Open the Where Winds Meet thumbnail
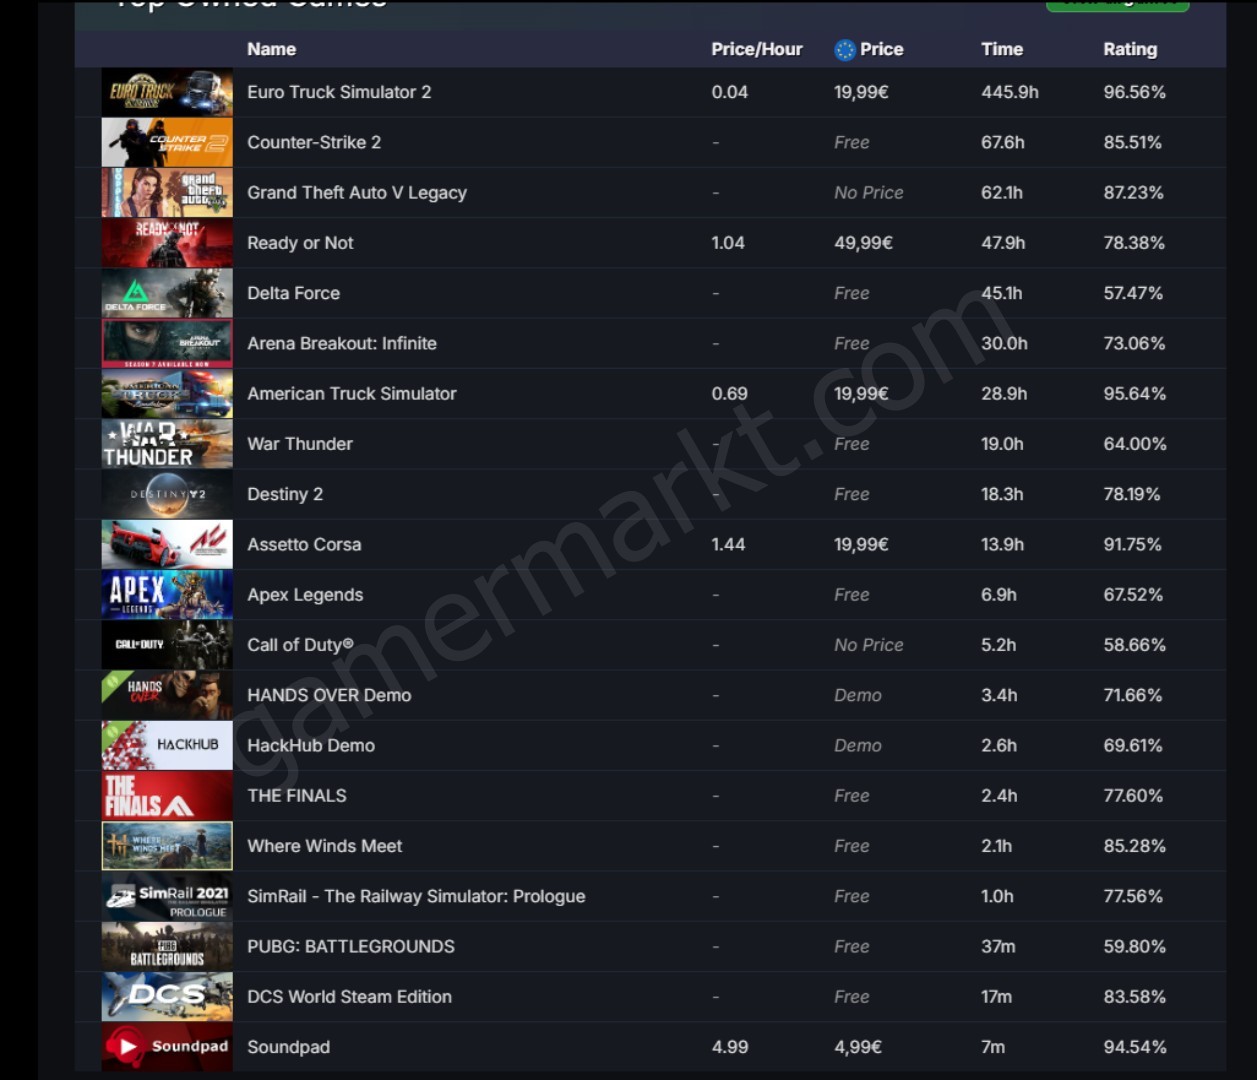Screen dimensions: 1257x1080 (167, 846)
